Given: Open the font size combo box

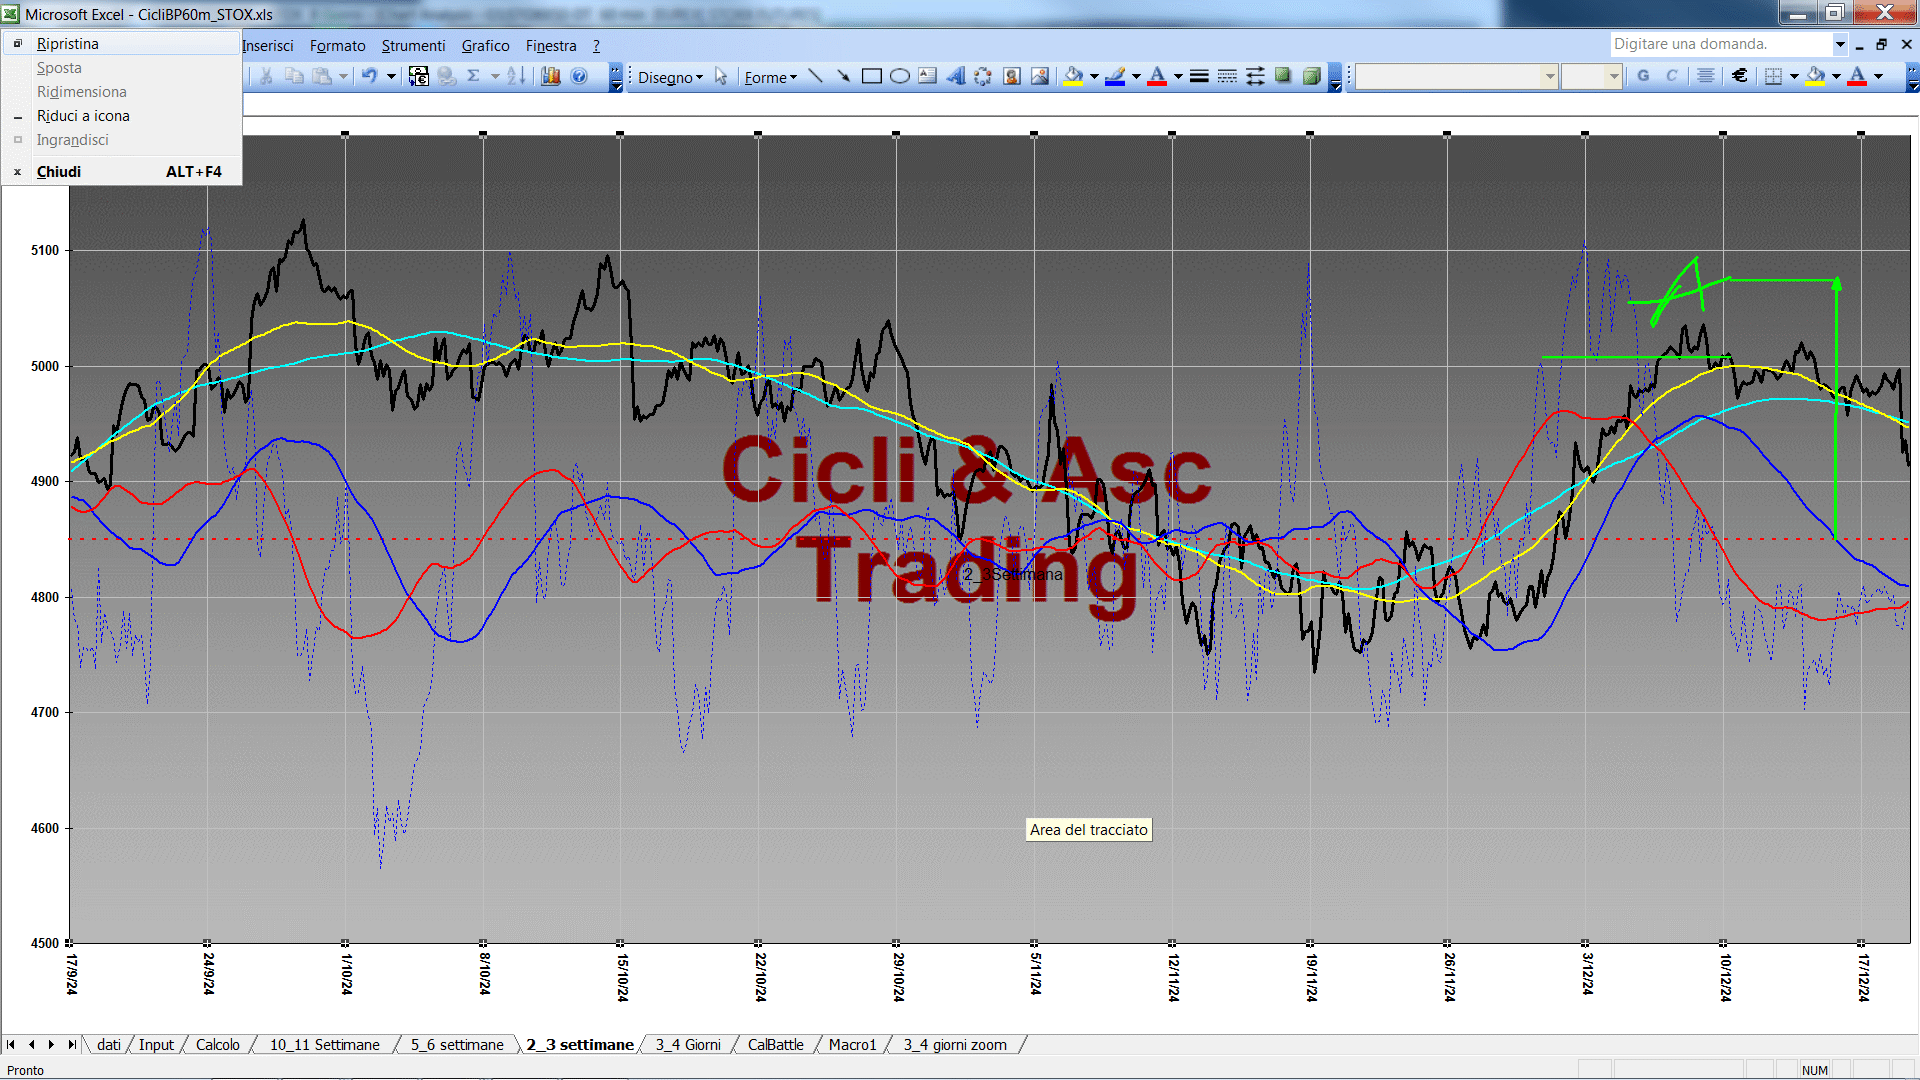Looking at the screenshot, I should coord(1591,76).
